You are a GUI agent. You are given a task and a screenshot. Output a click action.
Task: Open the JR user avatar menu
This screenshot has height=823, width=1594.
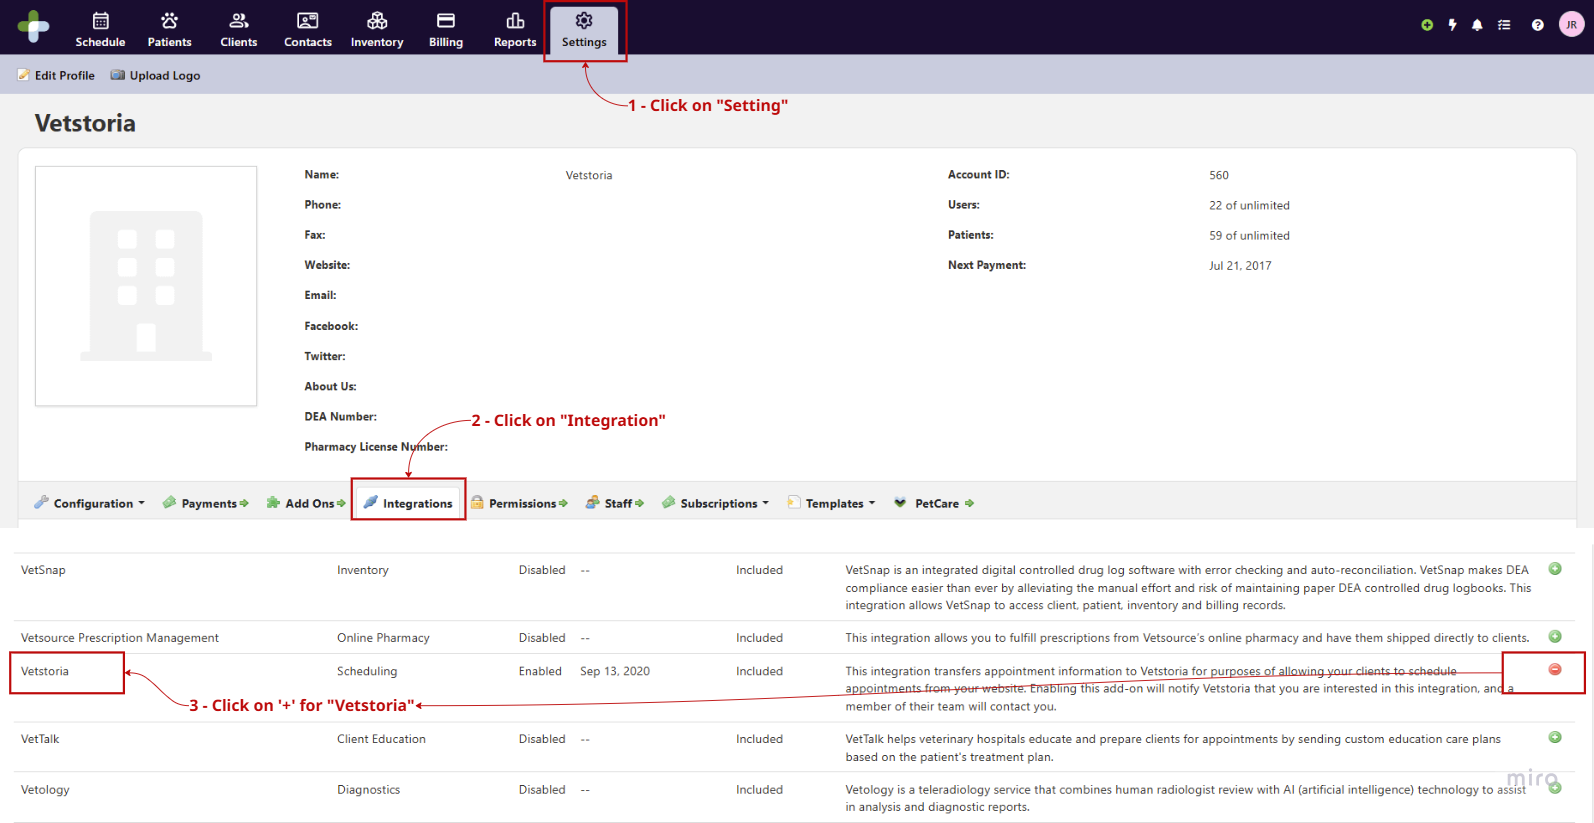(1571, 25)
